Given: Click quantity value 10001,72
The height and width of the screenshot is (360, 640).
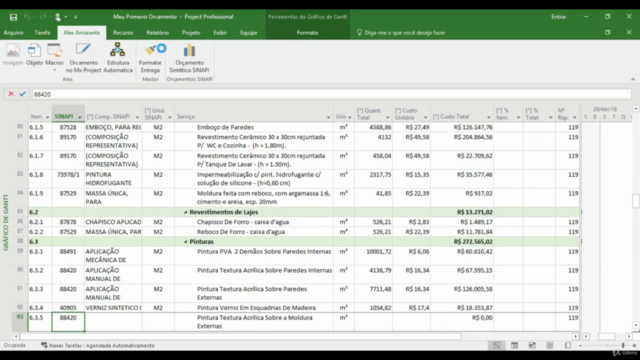Looking at the screenshot, I should click(378, 251).
